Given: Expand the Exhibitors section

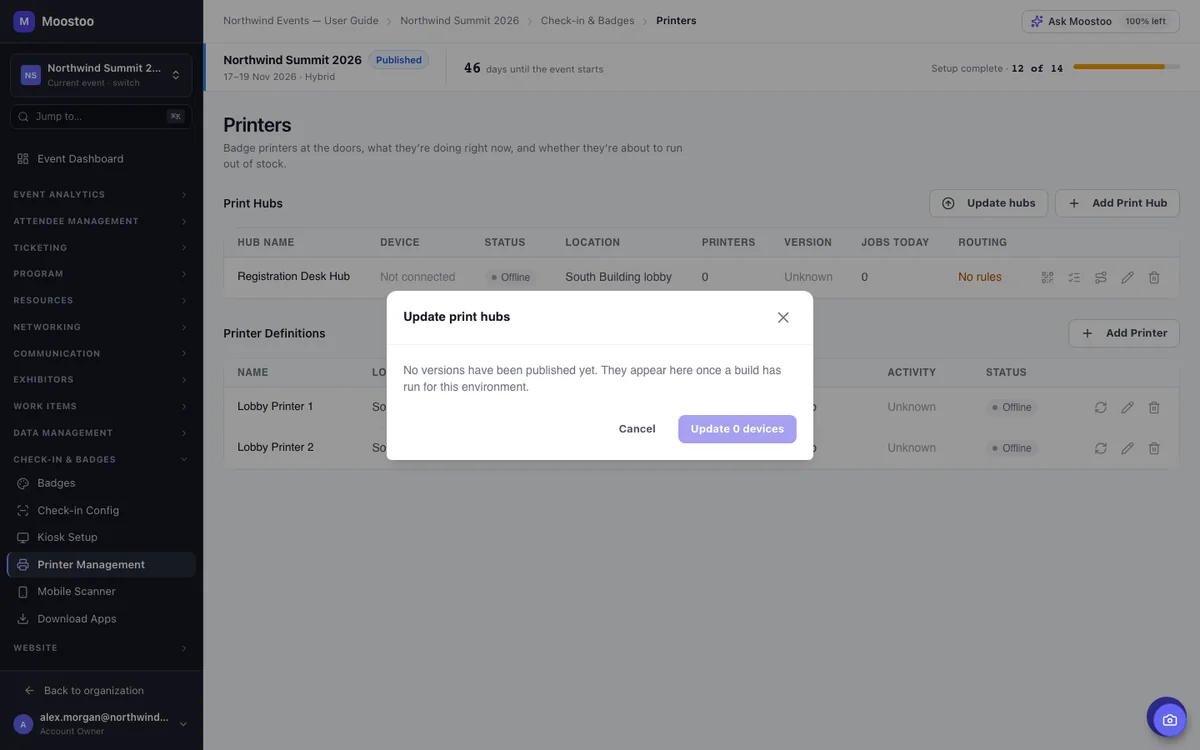Looking at the screenshot, I should point(101,380).
